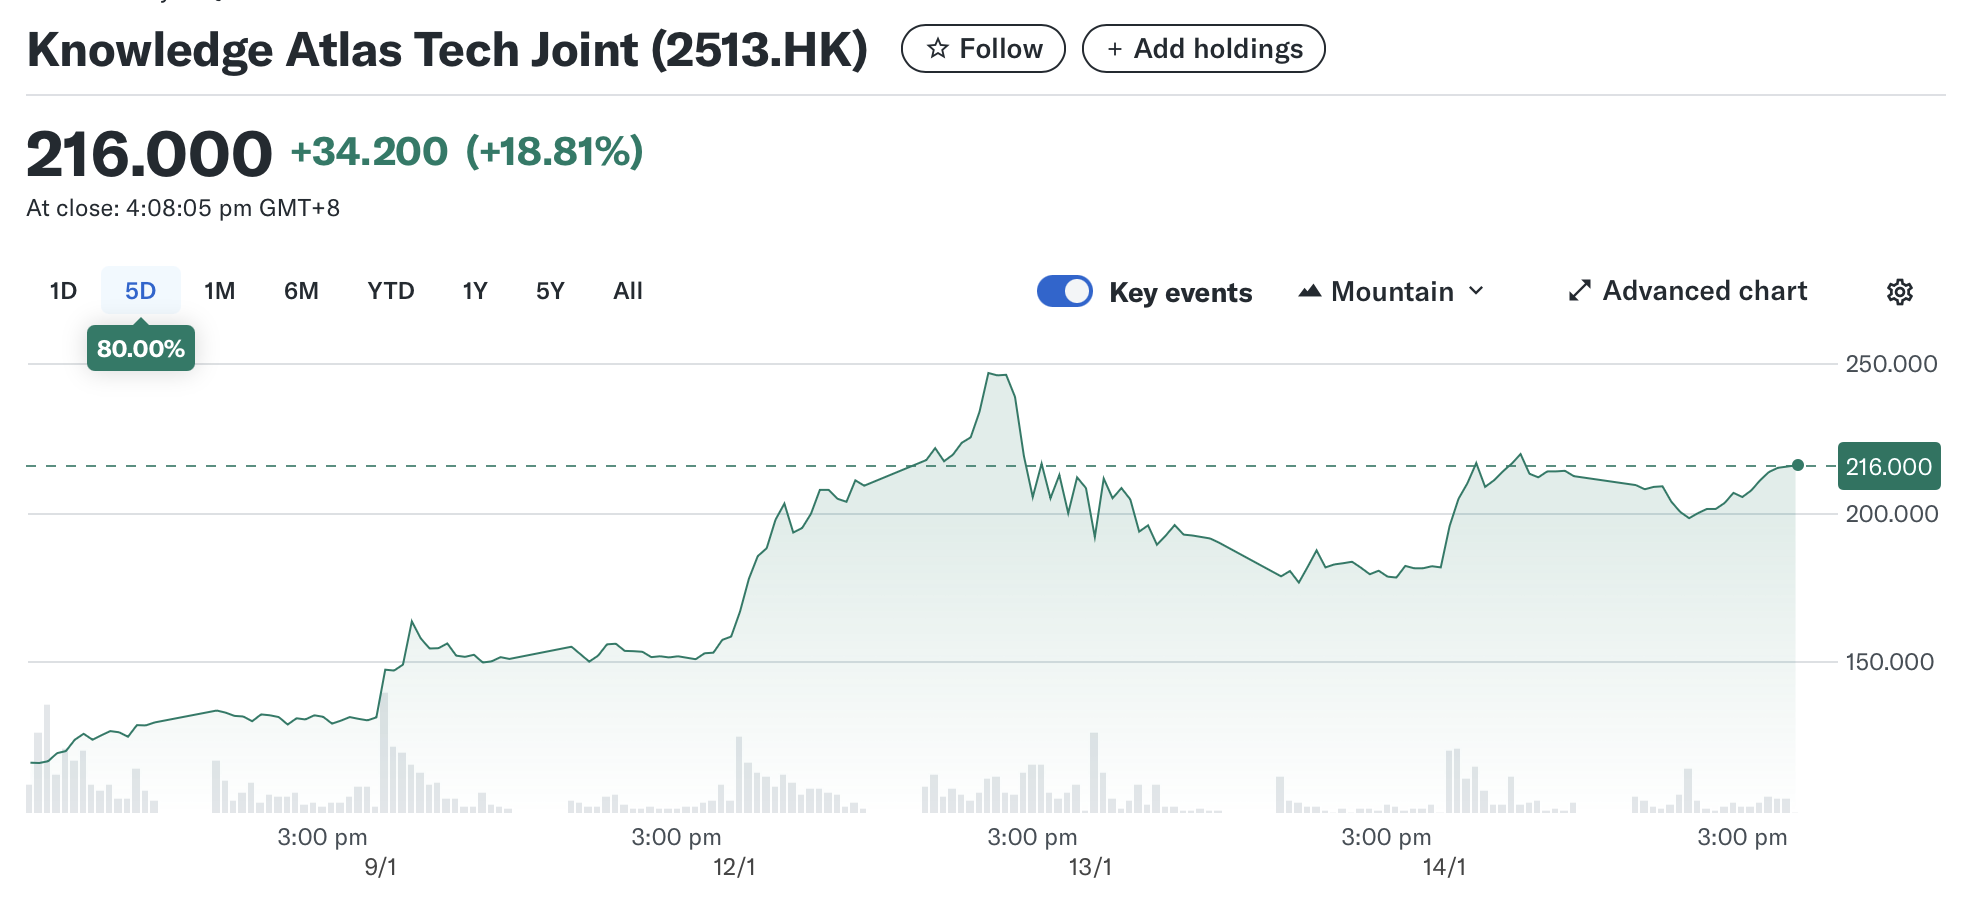Click the Advanced chart expand arrows icon

pyautogui.click(x=1579, y=291)
